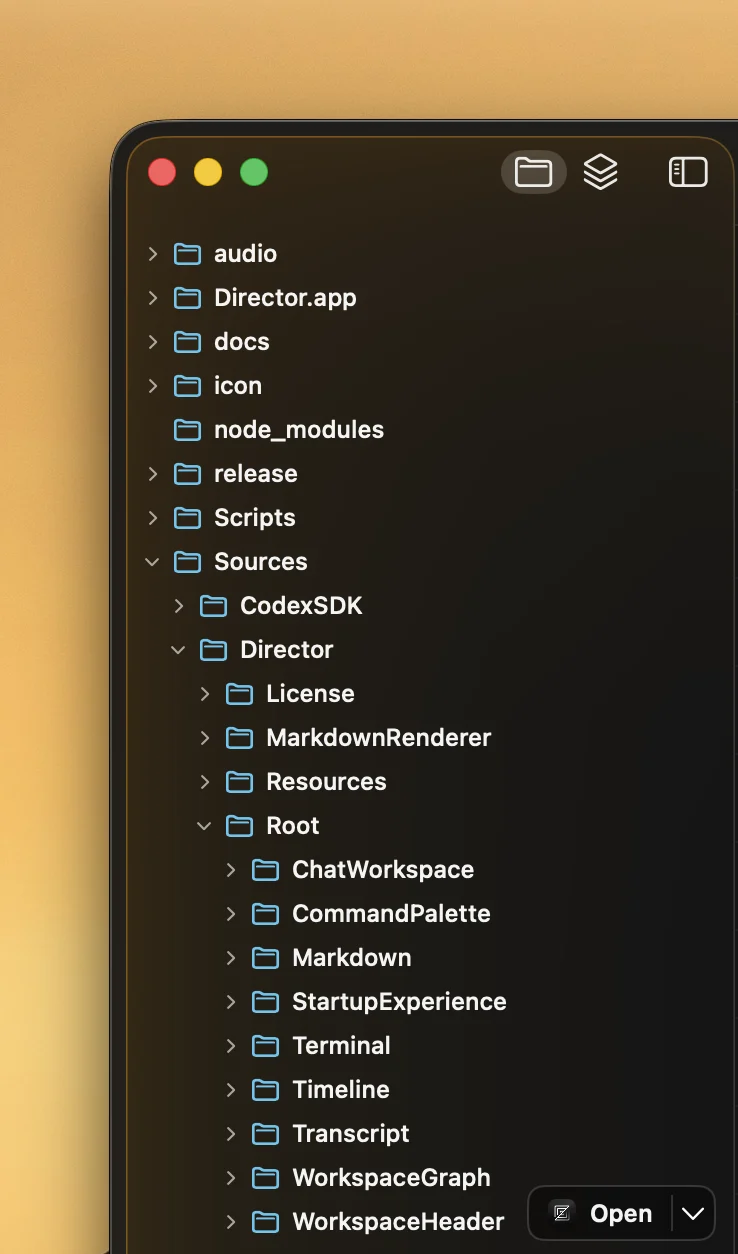This screenshot has width=738, height=1254.
Task: Expand the Director.app folder chevron
Action: tap(153, 298)
